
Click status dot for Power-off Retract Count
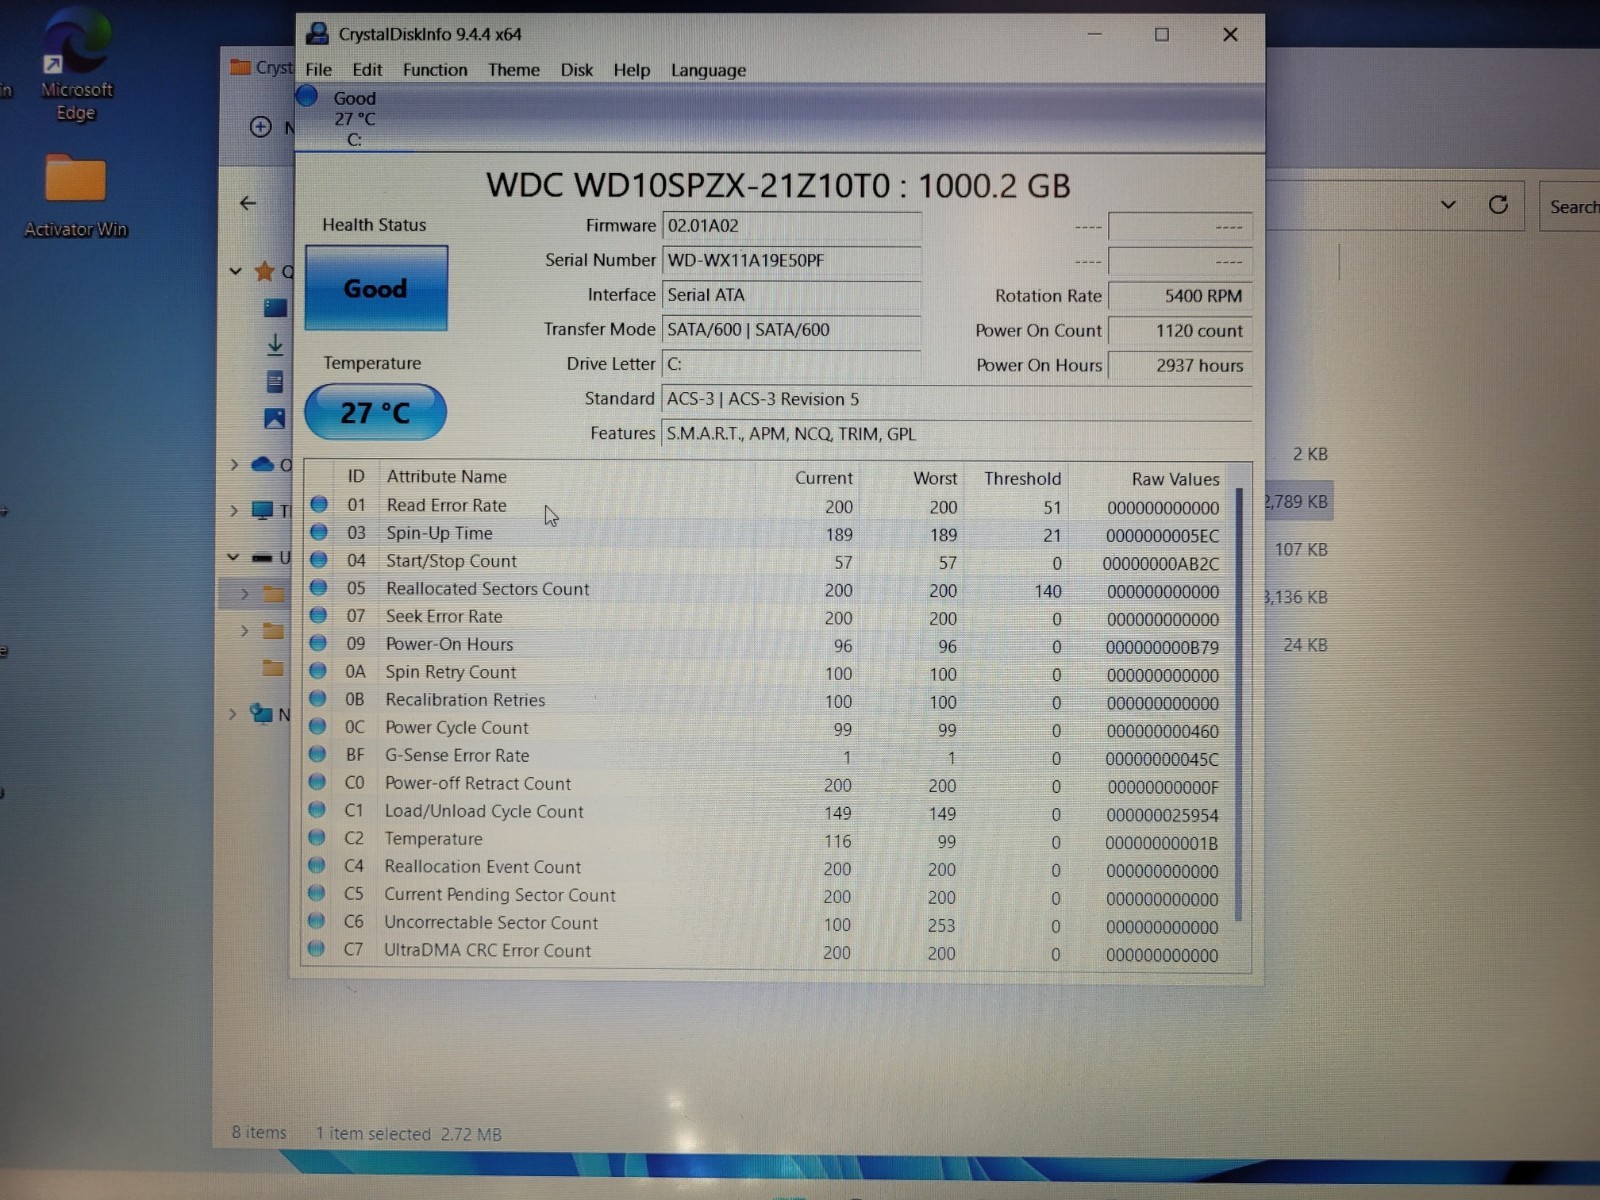pos(318,782)
